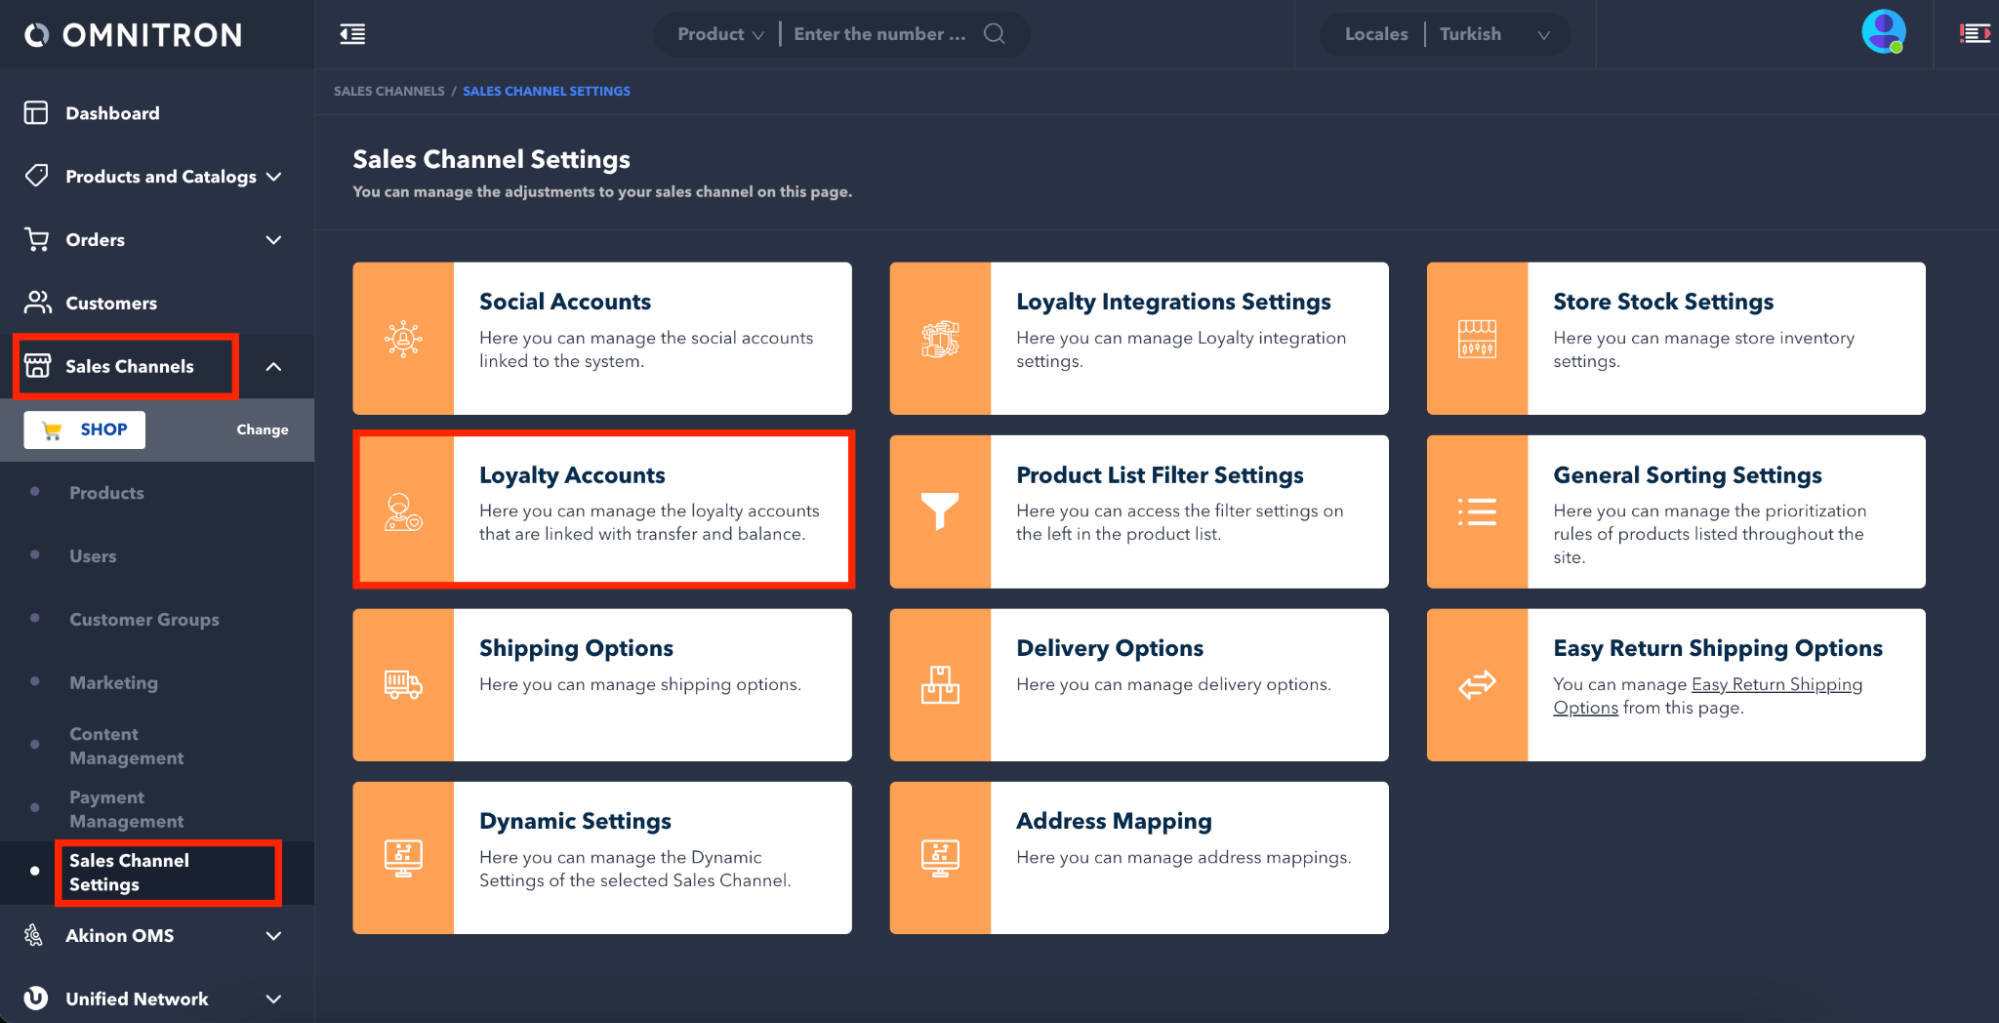Collapse the Sales Channels section
1999x1023 pixels.
click(x=273, y=367)
